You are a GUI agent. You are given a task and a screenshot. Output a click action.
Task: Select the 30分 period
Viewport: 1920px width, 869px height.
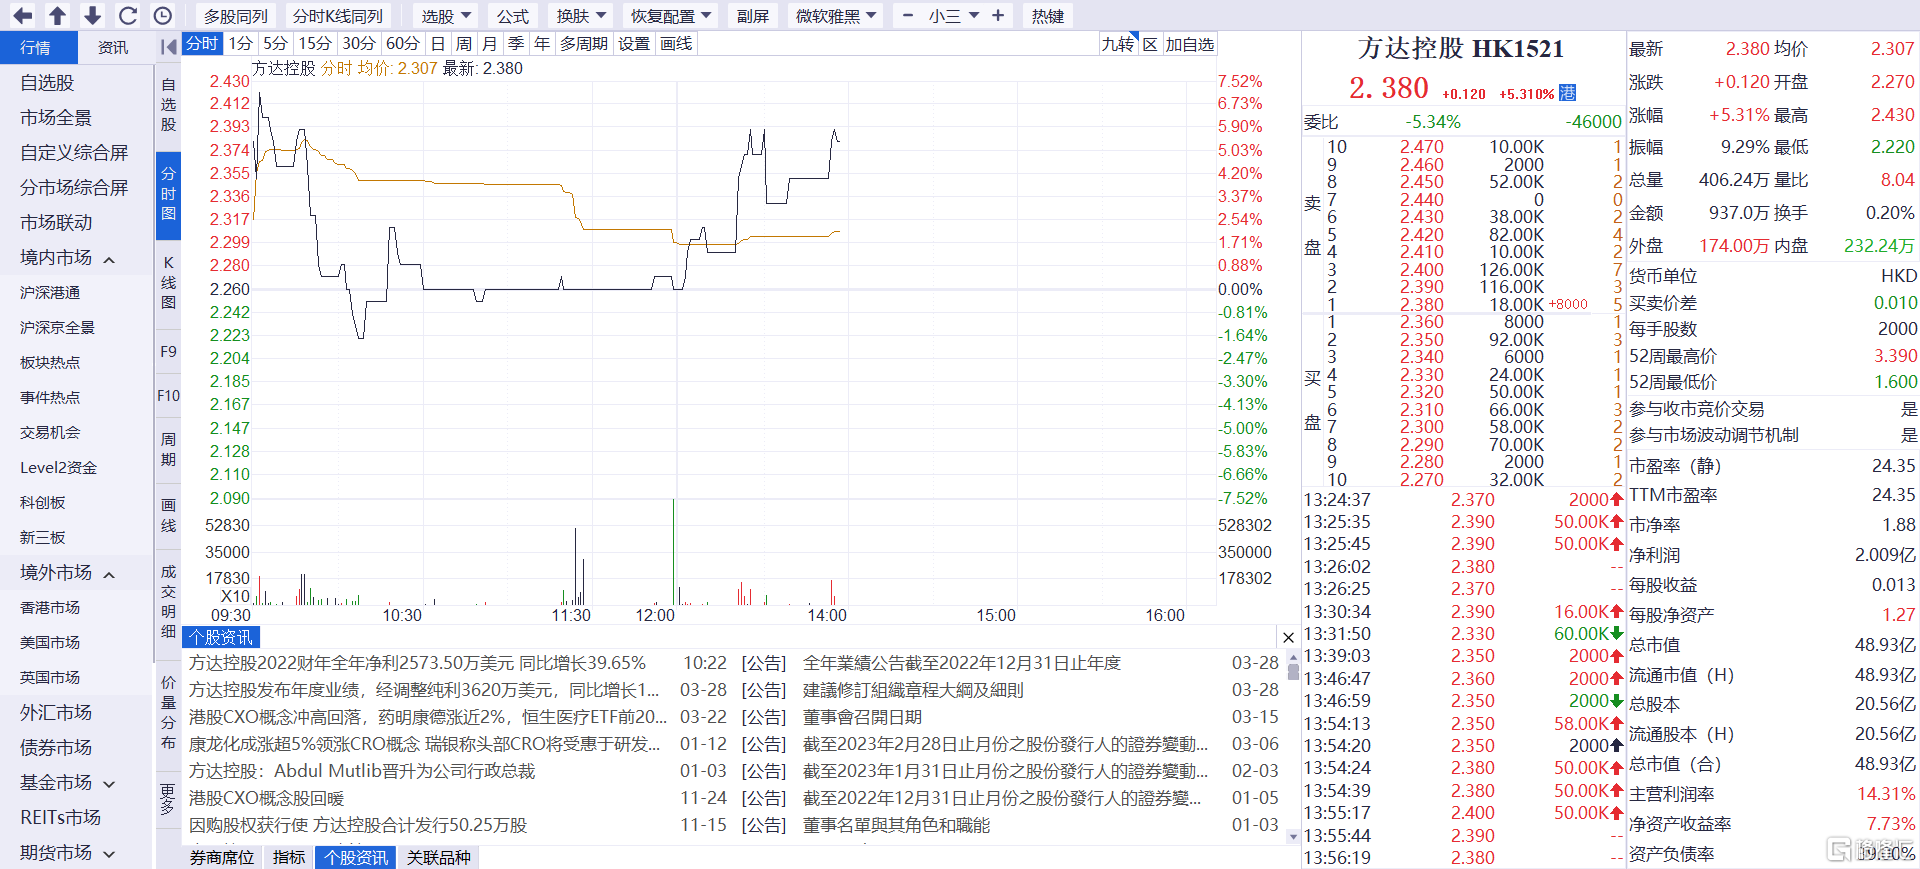[359, 43]
